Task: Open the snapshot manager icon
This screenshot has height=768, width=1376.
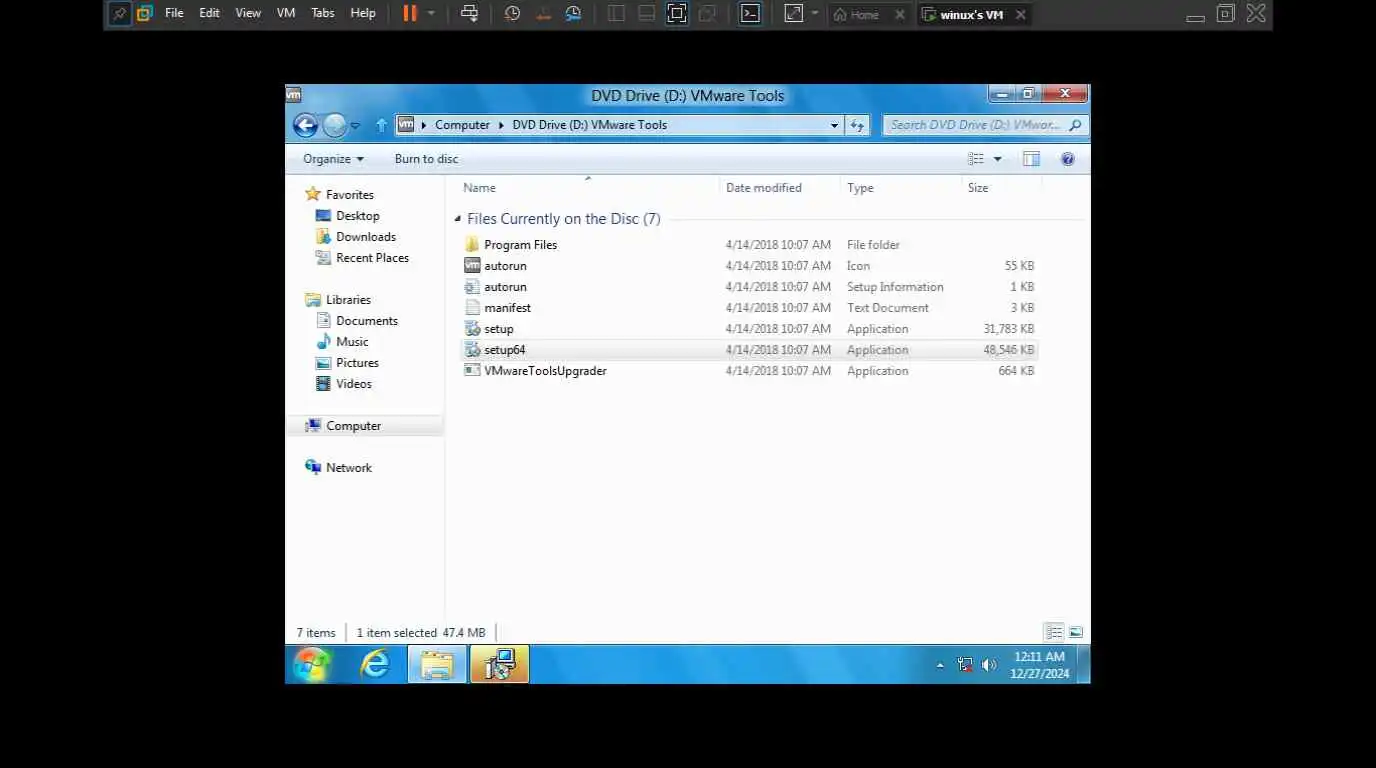Action: coord(573,14)
